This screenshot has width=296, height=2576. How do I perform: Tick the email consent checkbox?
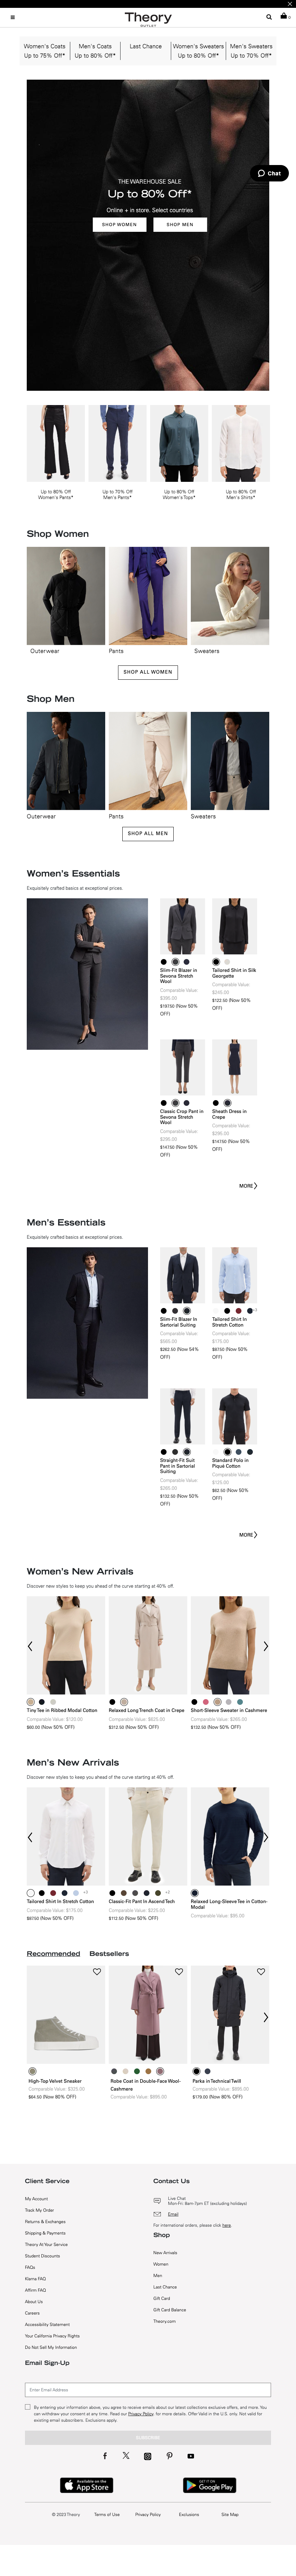pos(28,2407)
